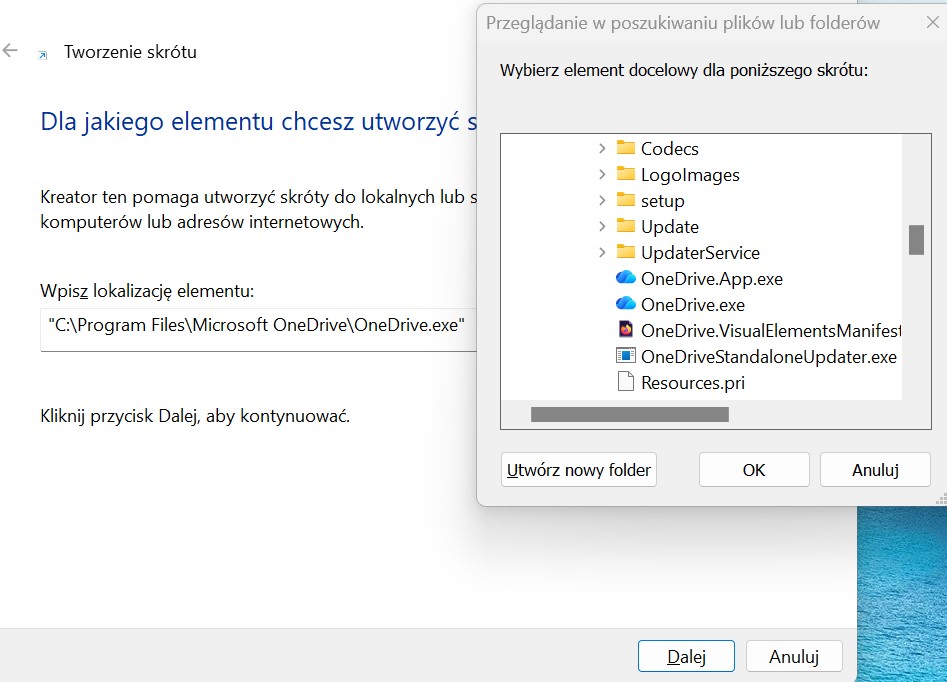The height and width of the screenshot is (682, 947).
Task: Select the Update folder name
Action: [x=670, y=227]
